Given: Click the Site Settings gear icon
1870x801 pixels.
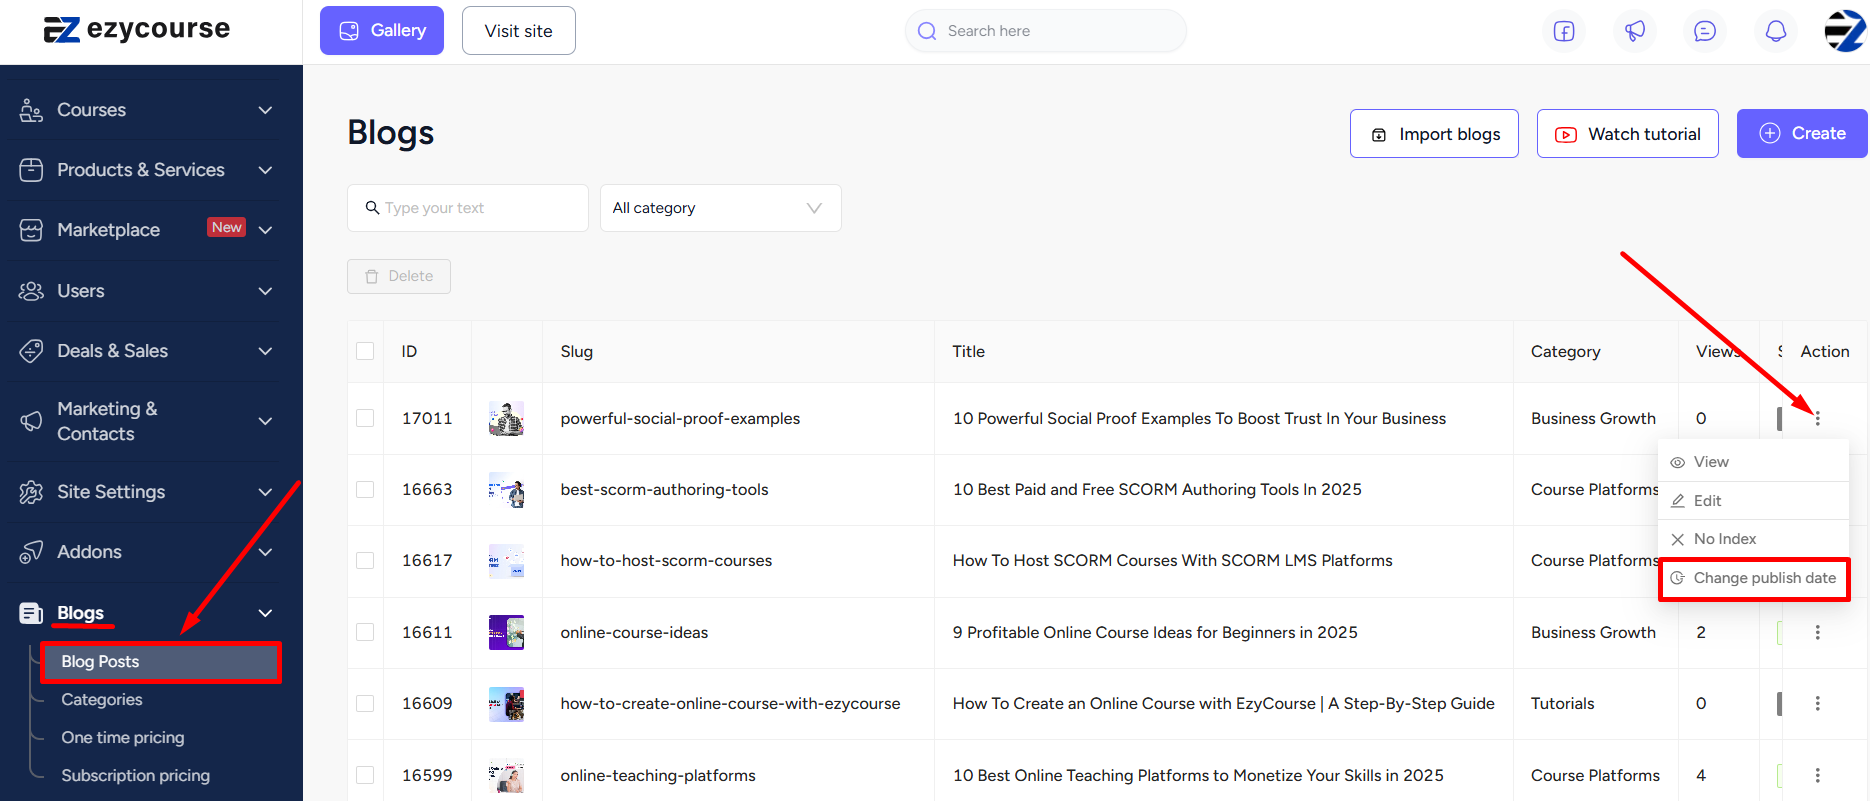Looking at the screenshot, I should coord(31,492).
